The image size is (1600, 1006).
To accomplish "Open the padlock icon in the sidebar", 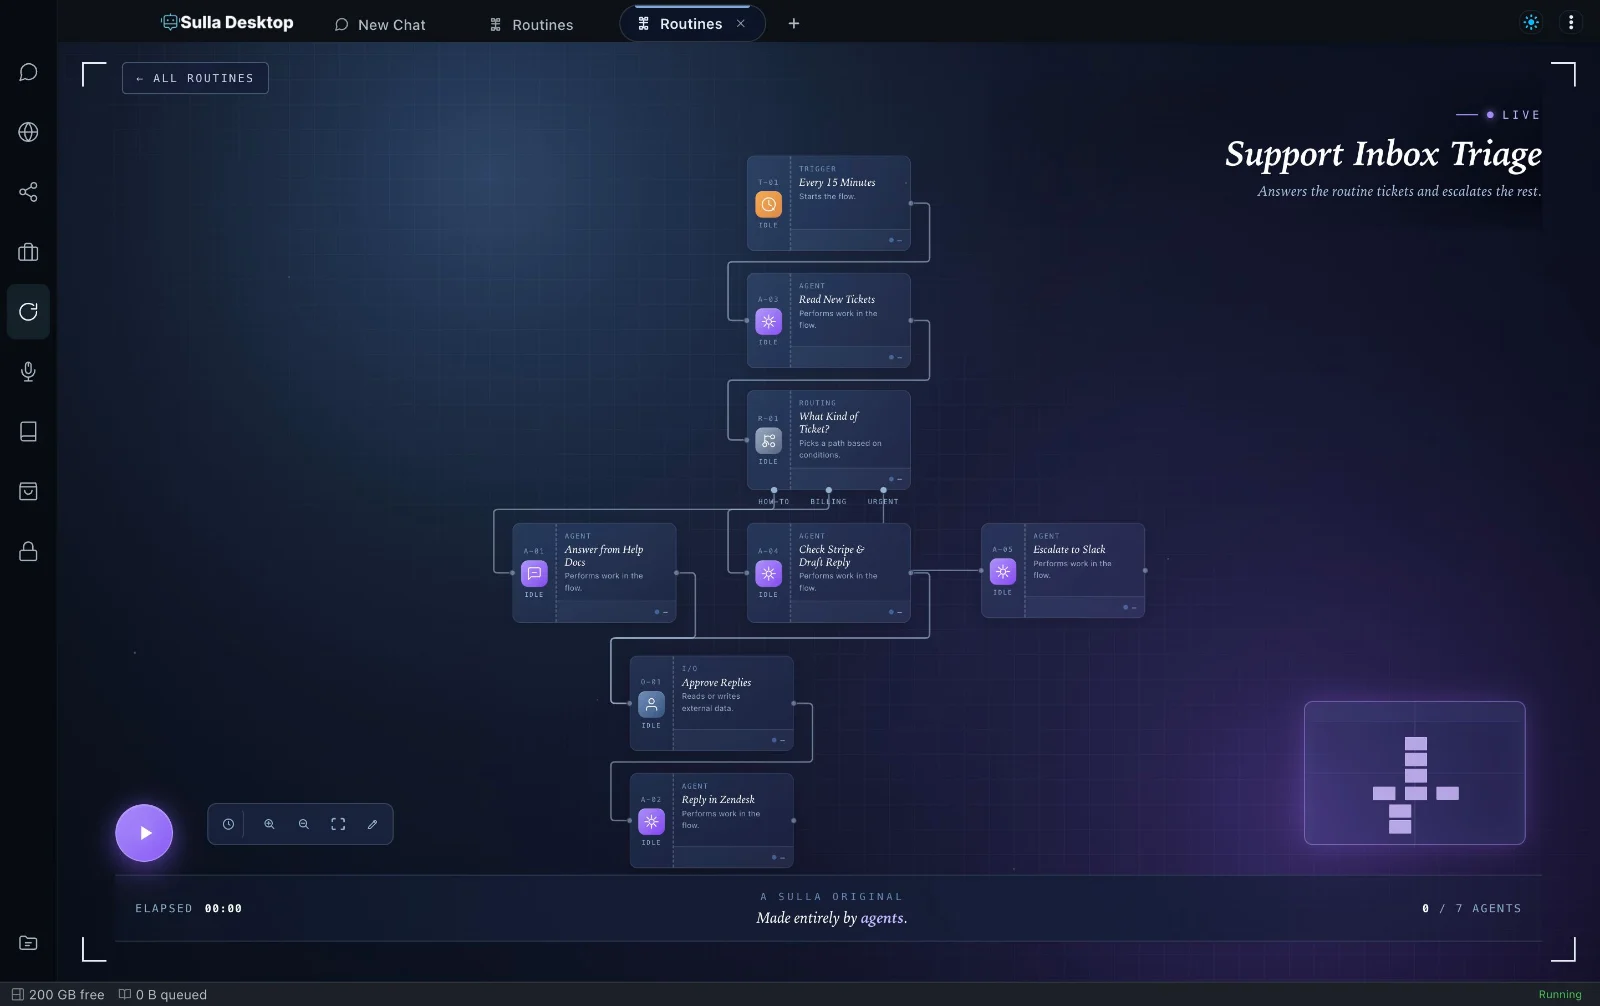I will click(x=28, y=551).
